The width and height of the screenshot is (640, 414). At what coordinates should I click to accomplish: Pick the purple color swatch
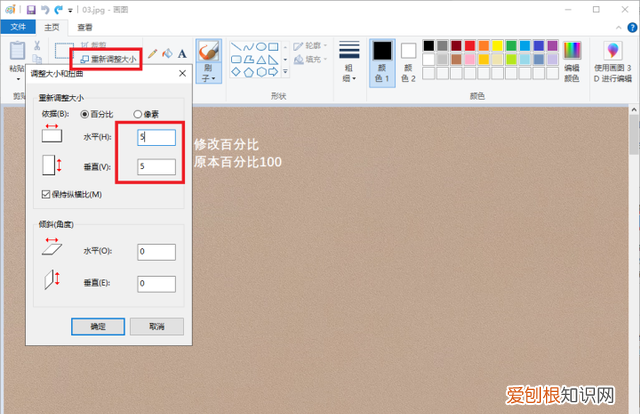click(x=552, y=45)
